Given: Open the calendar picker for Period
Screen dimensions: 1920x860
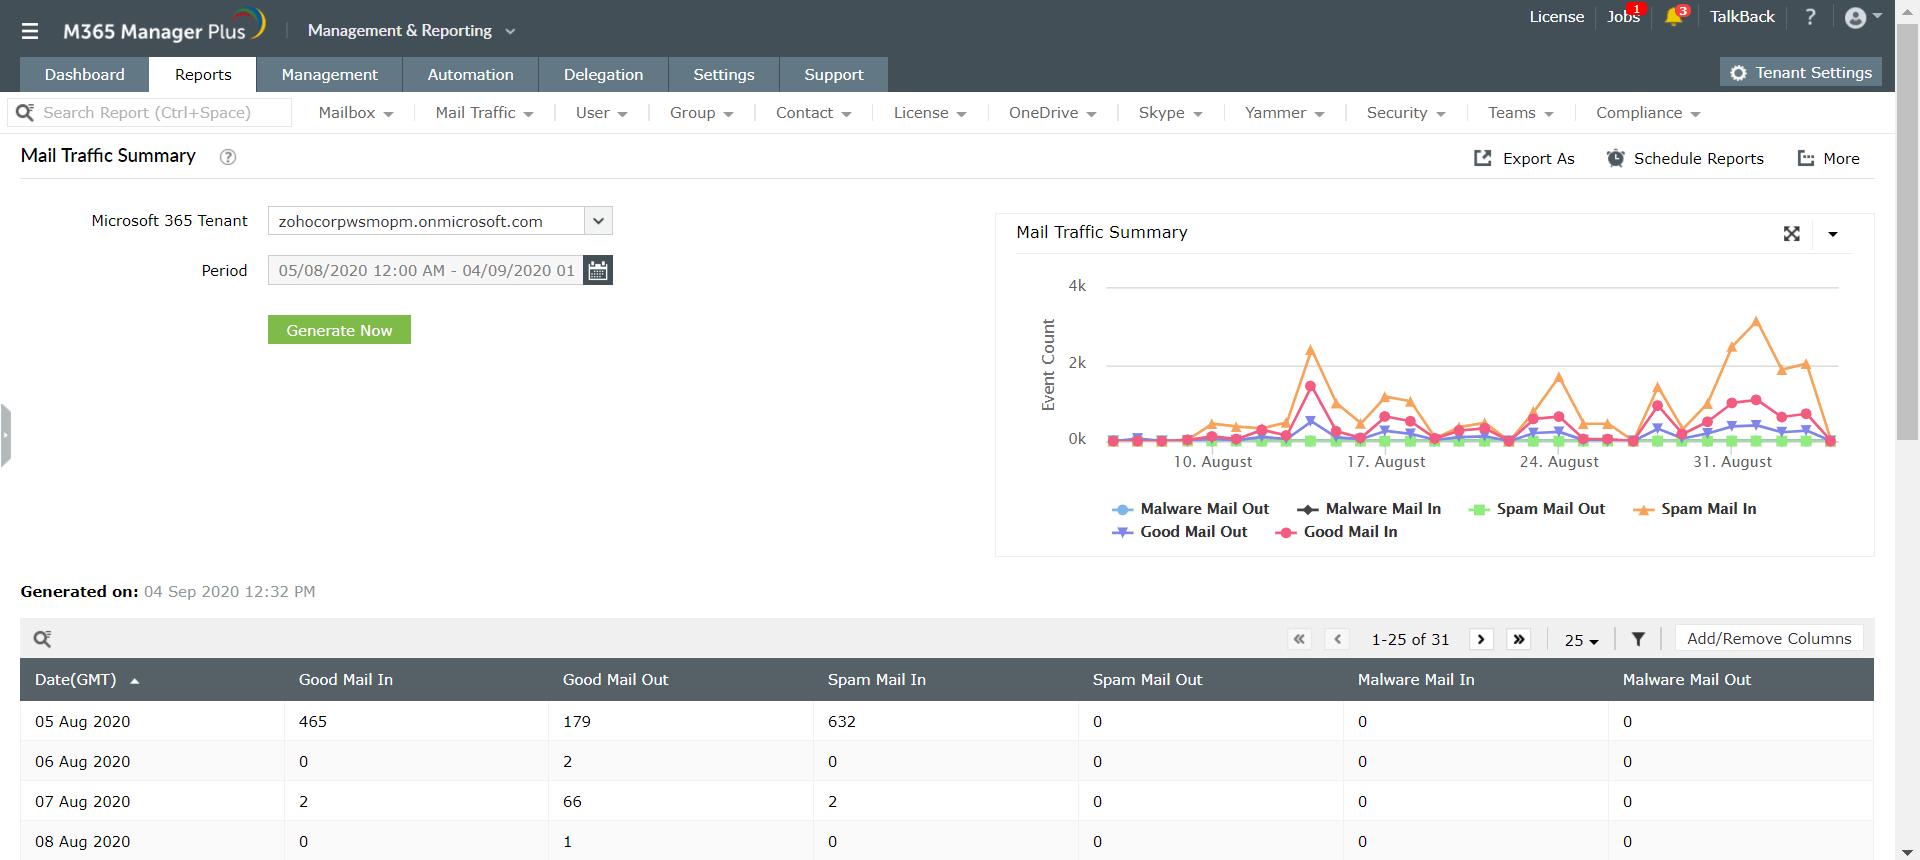Looking at the screenshot, I should [598, 270].
